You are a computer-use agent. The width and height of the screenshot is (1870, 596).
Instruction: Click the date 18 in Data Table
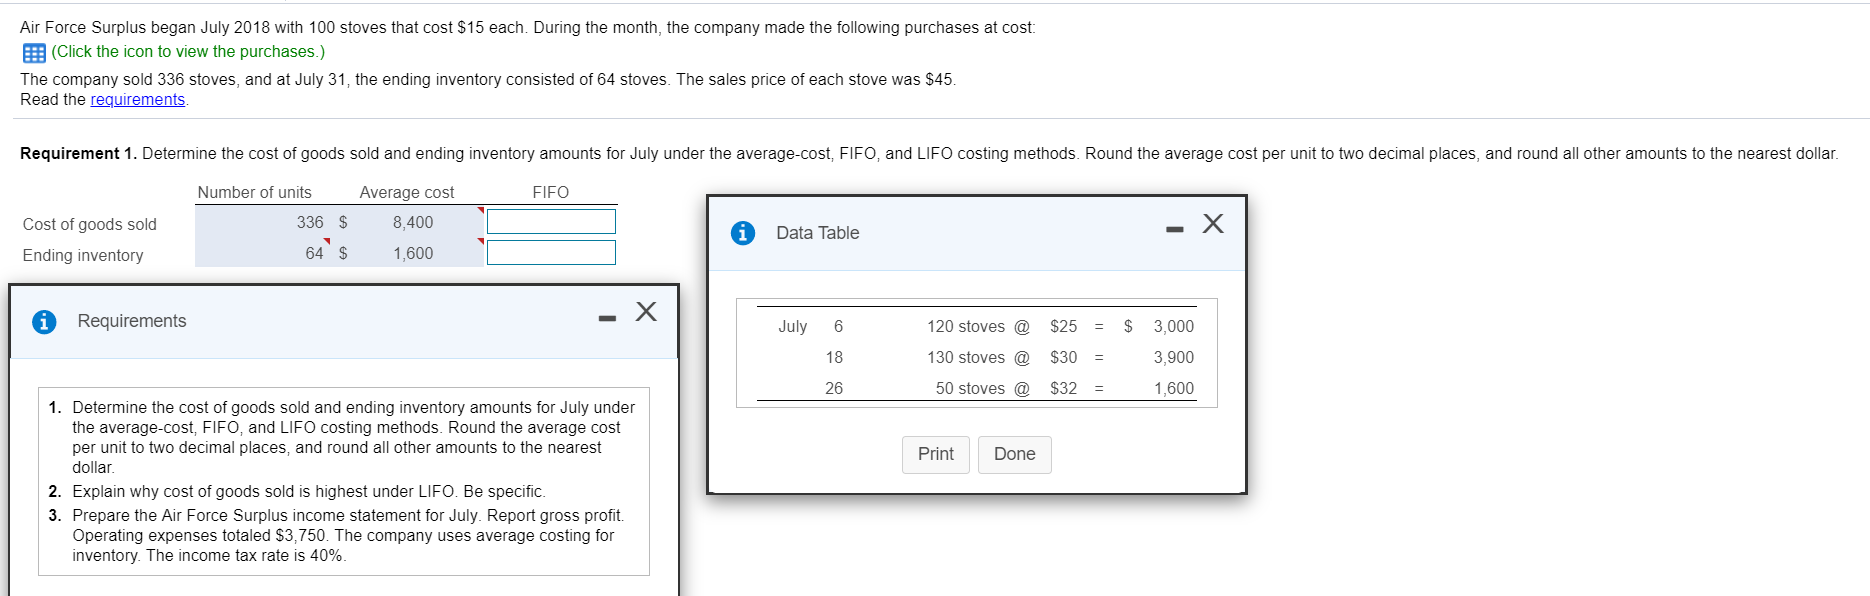click(834, 357)
